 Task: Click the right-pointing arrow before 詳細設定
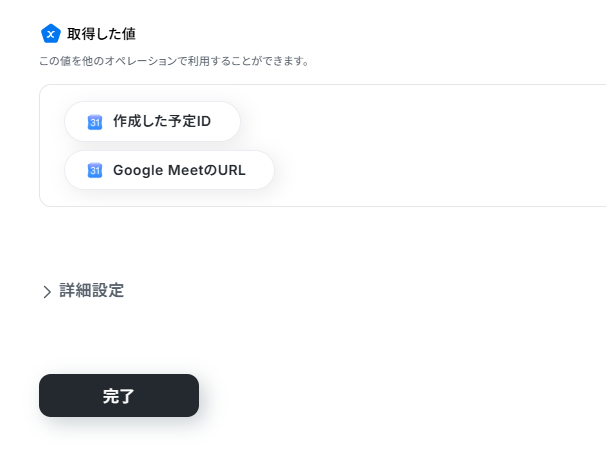[47, 292]
